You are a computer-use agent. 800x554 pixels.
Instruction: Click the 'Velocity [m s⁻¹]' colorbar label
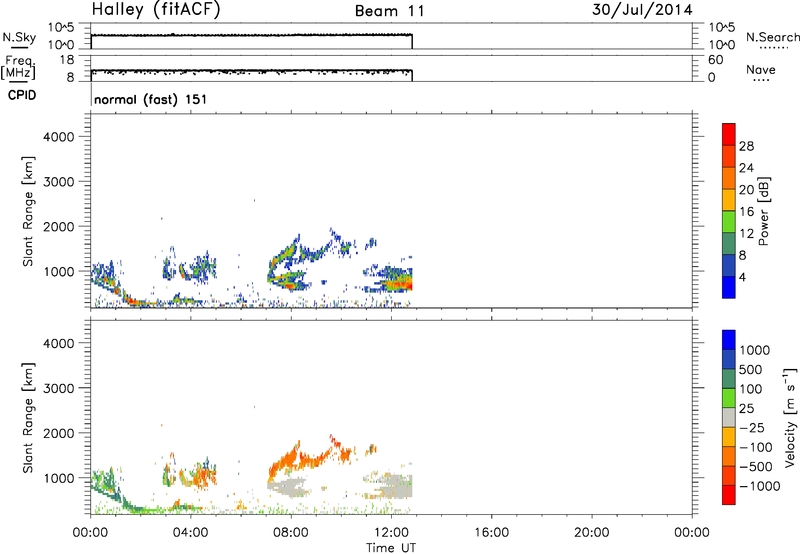[790, 417]
